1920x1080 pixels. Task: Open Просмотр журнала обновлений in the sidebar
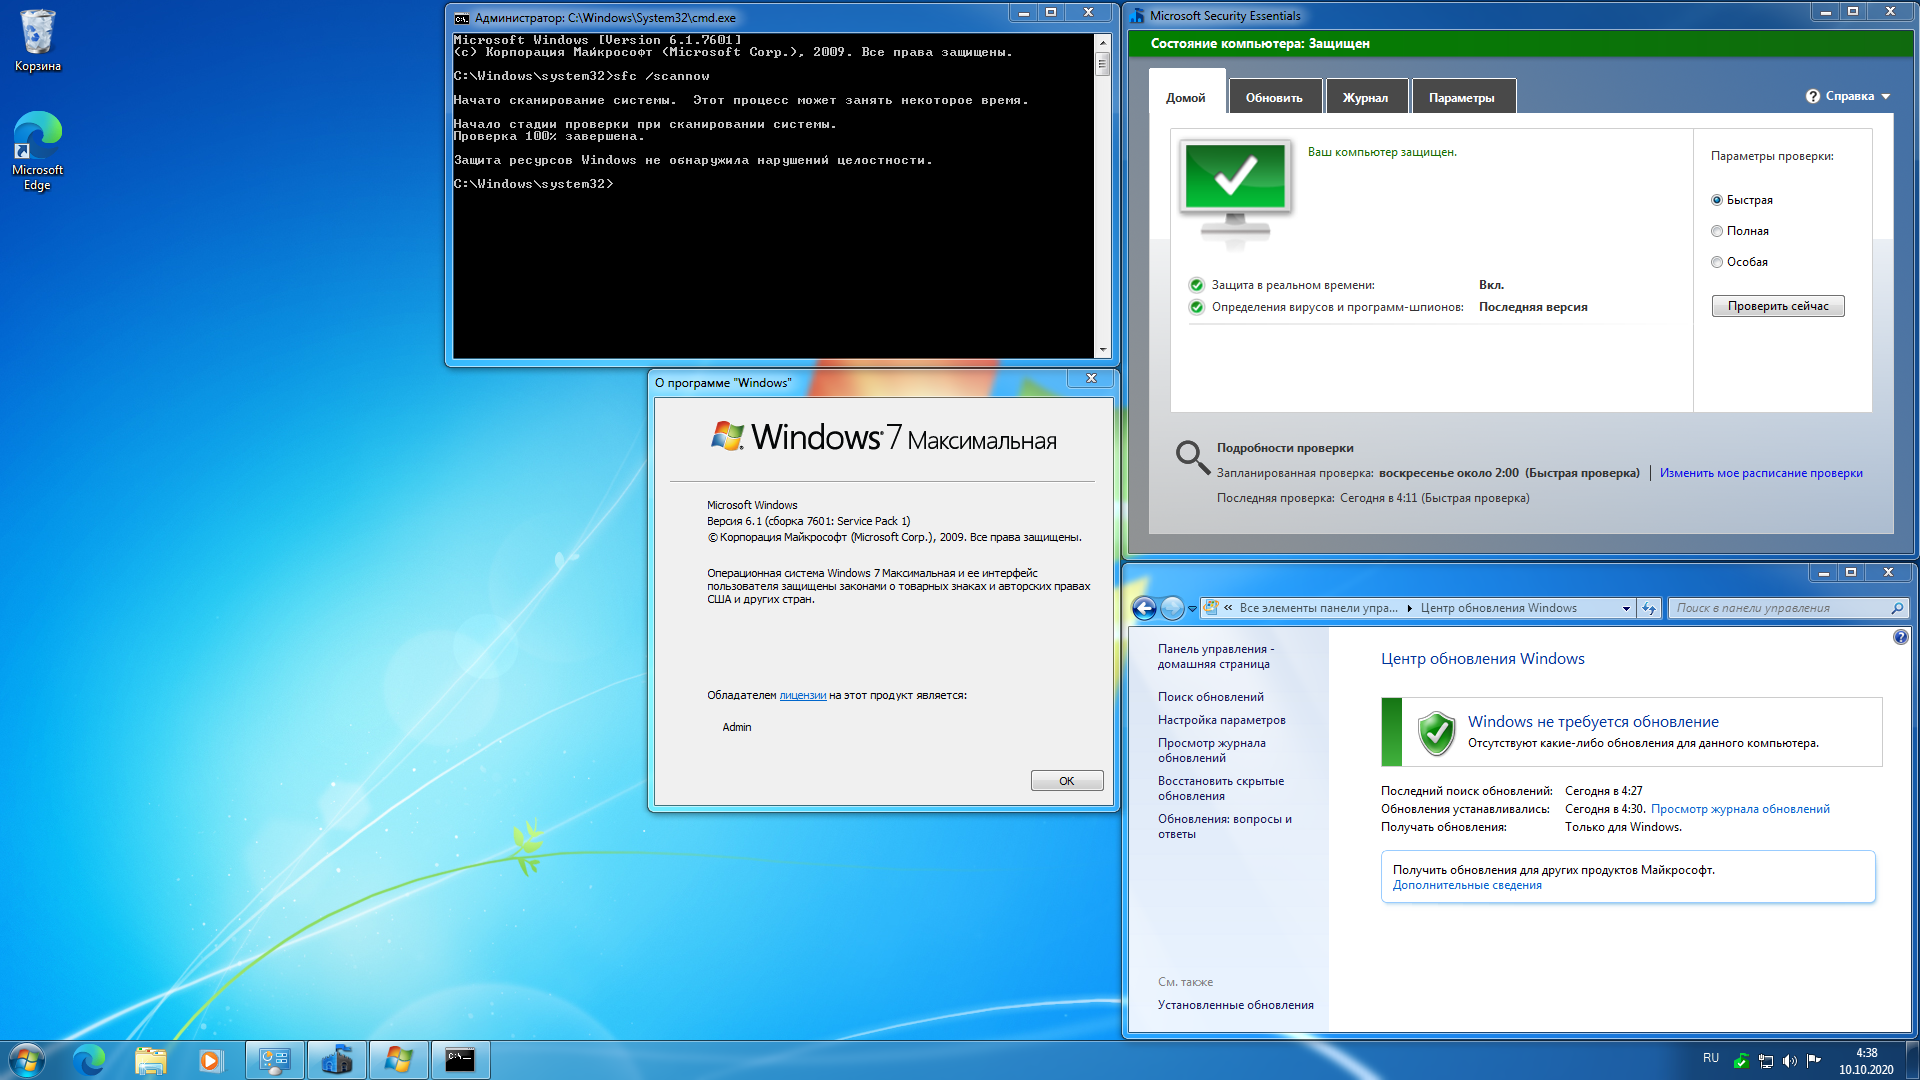pos(1211,750)
